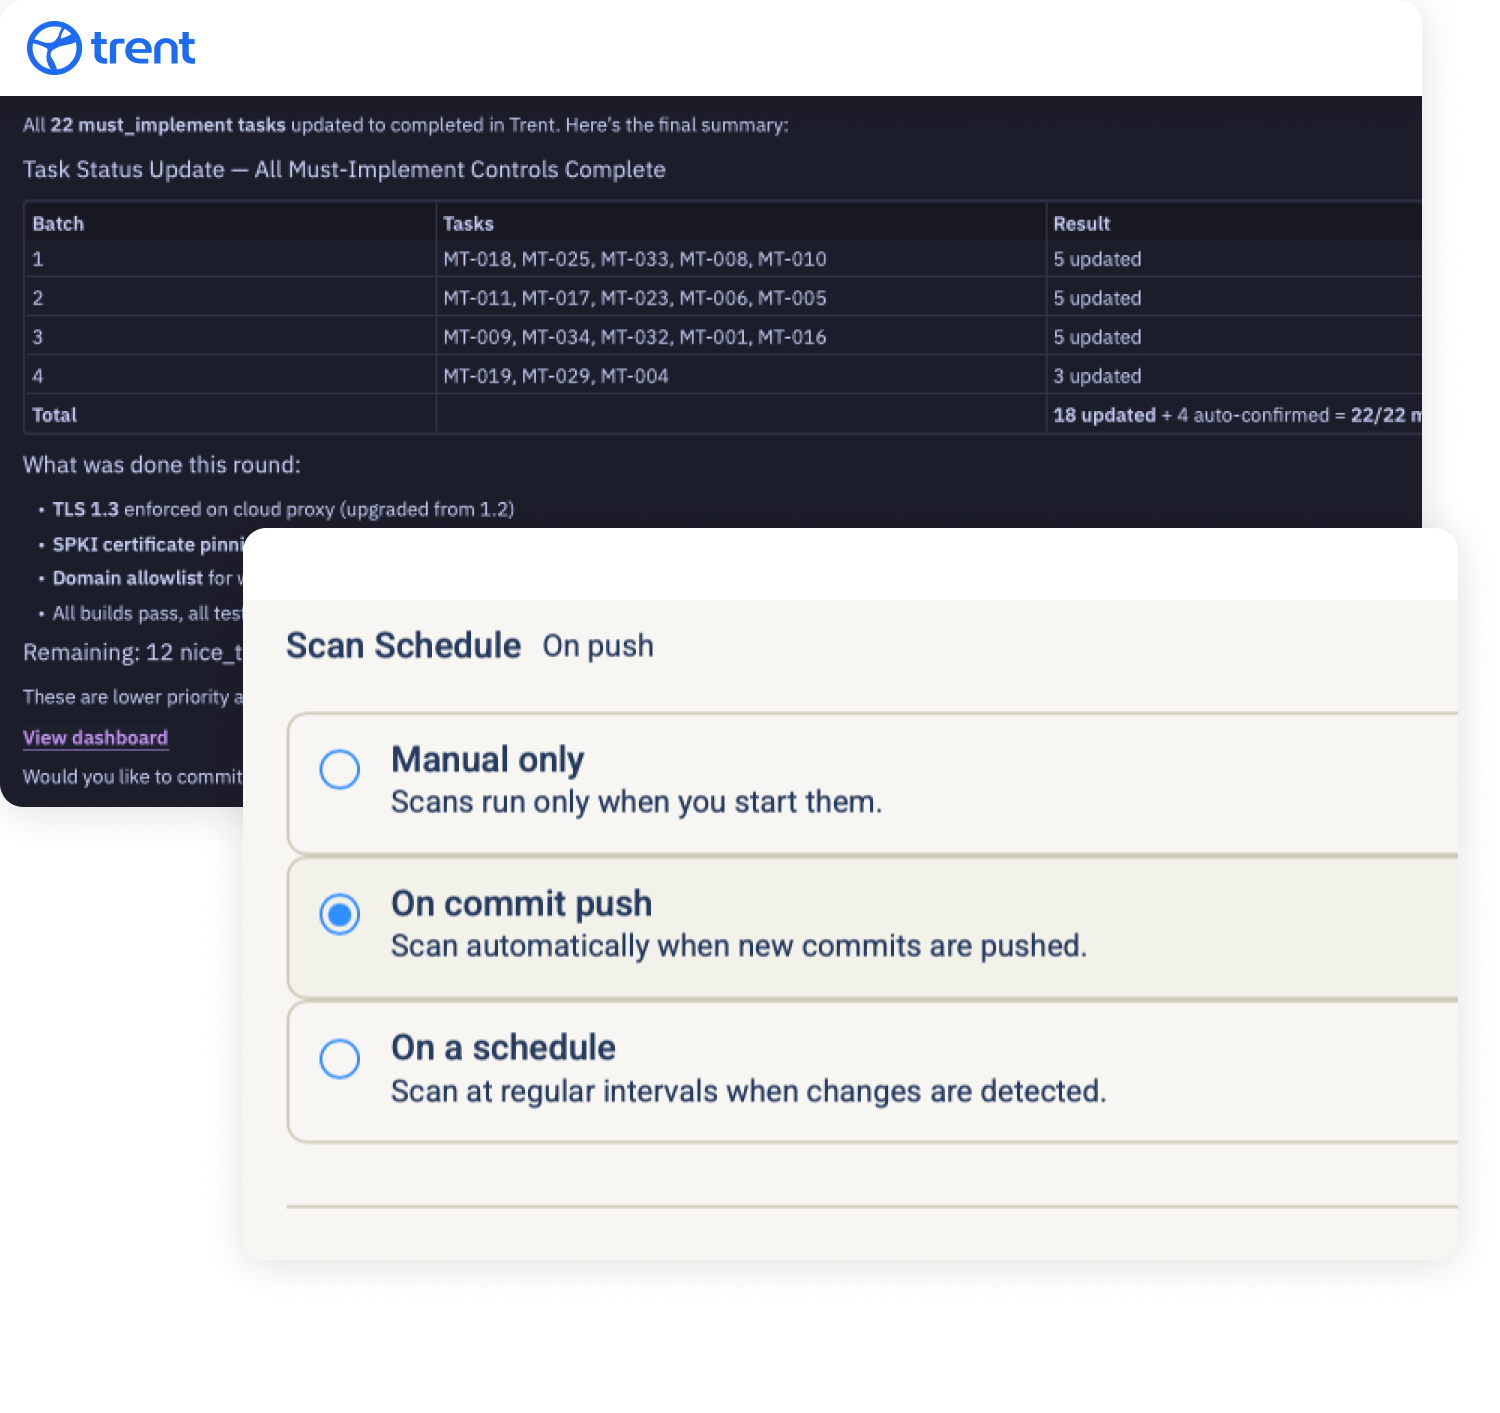This screenshot has height=1413, width=1500.
Task: Click the Trent globe logo icon
Action: click(x=54, y=48)
